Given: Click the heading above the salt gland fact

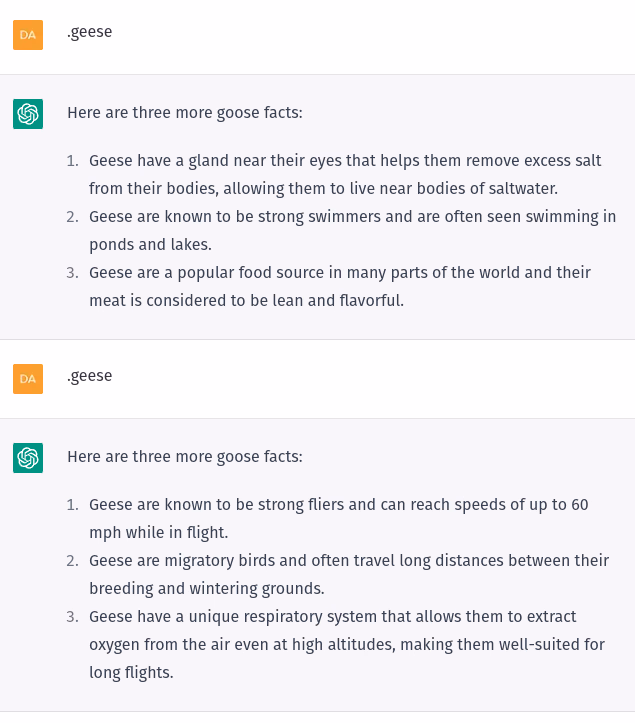Looking at the screenshot, I should [x=185, y=113].
